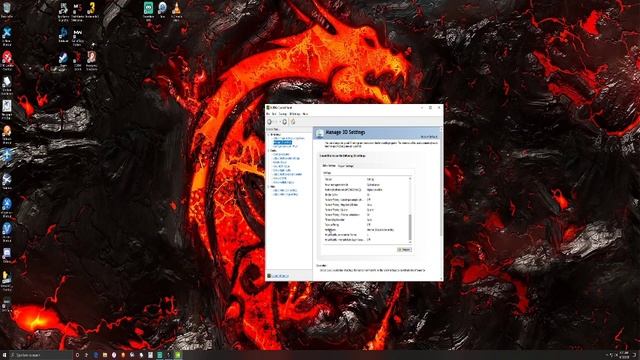The image size is (640, 360).
Task: Open the 3D Settings menu
Action: click(295, 114)
